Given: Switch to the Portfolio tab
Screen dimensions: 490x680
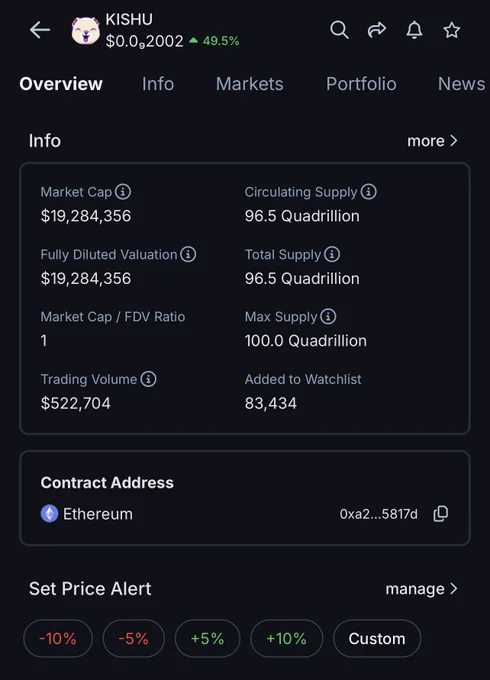Looking at the screenshot, I should click(x=361, y=84).
